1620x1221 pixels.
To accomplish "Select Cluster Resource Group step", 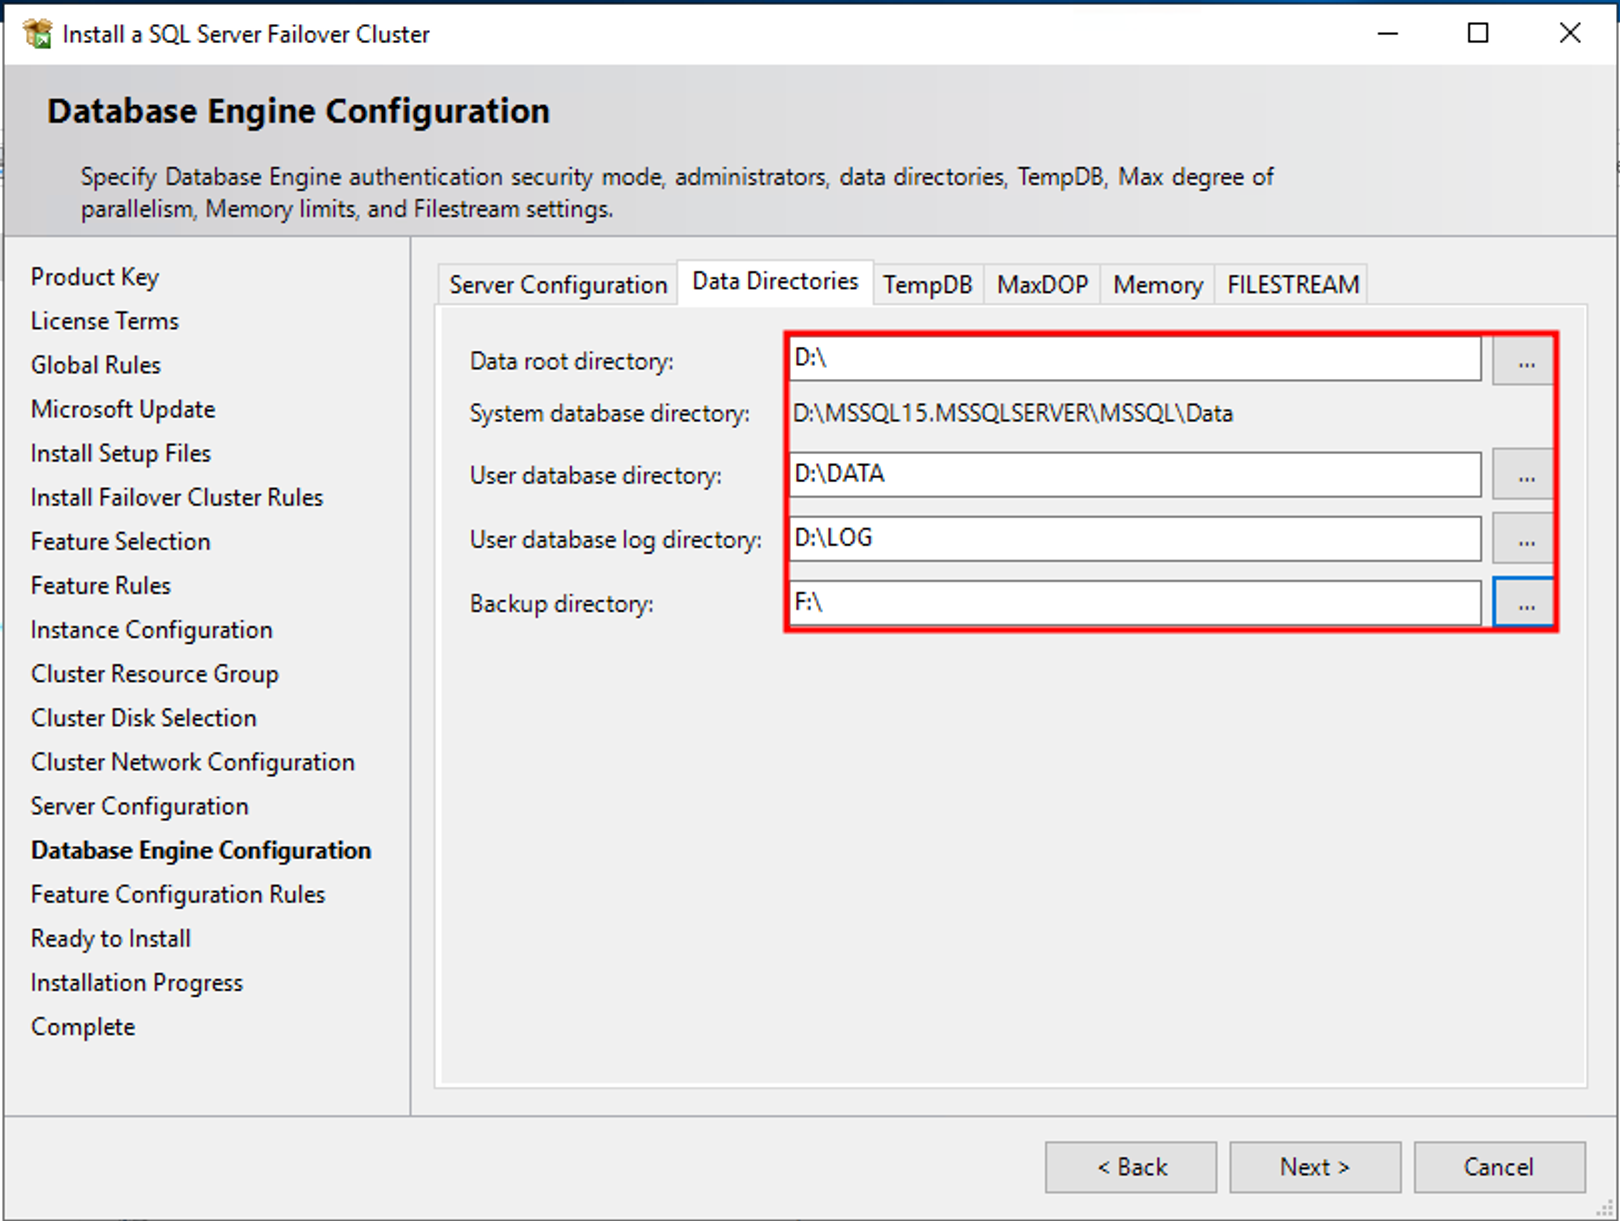I will [155, 674].
